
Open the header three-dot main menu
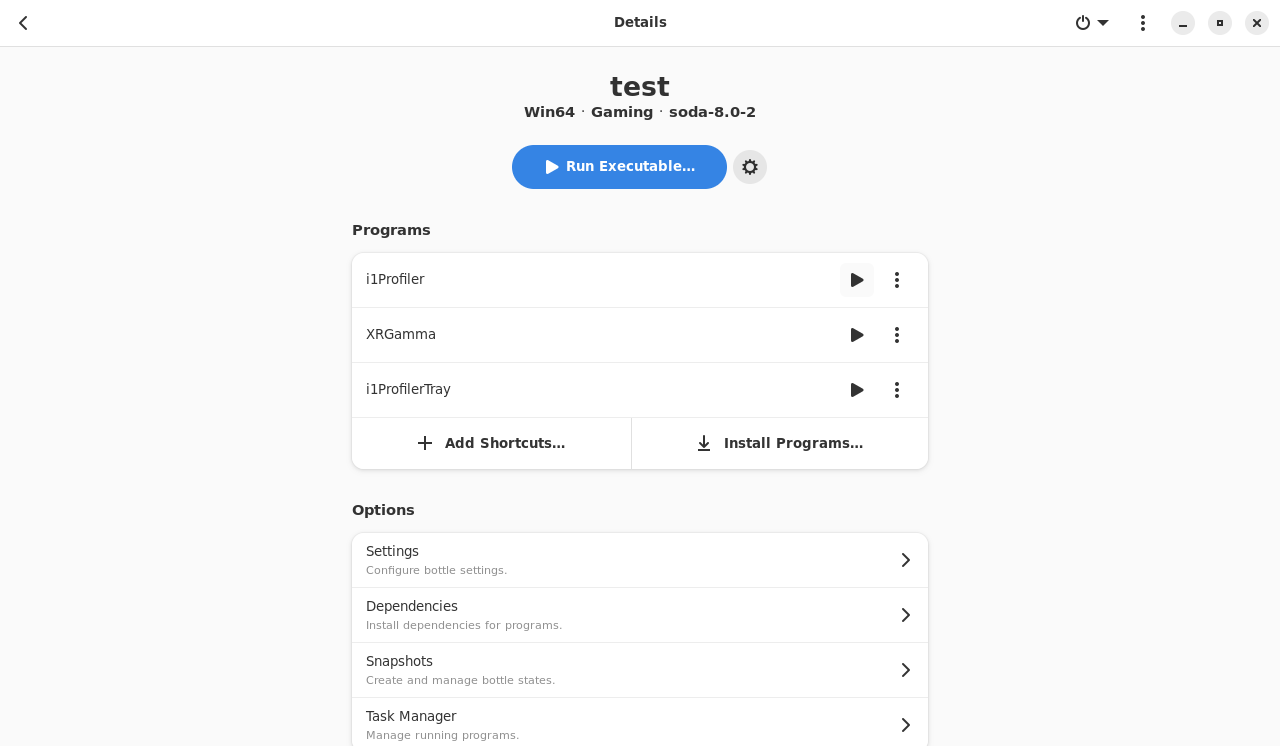click(1143, 23)
